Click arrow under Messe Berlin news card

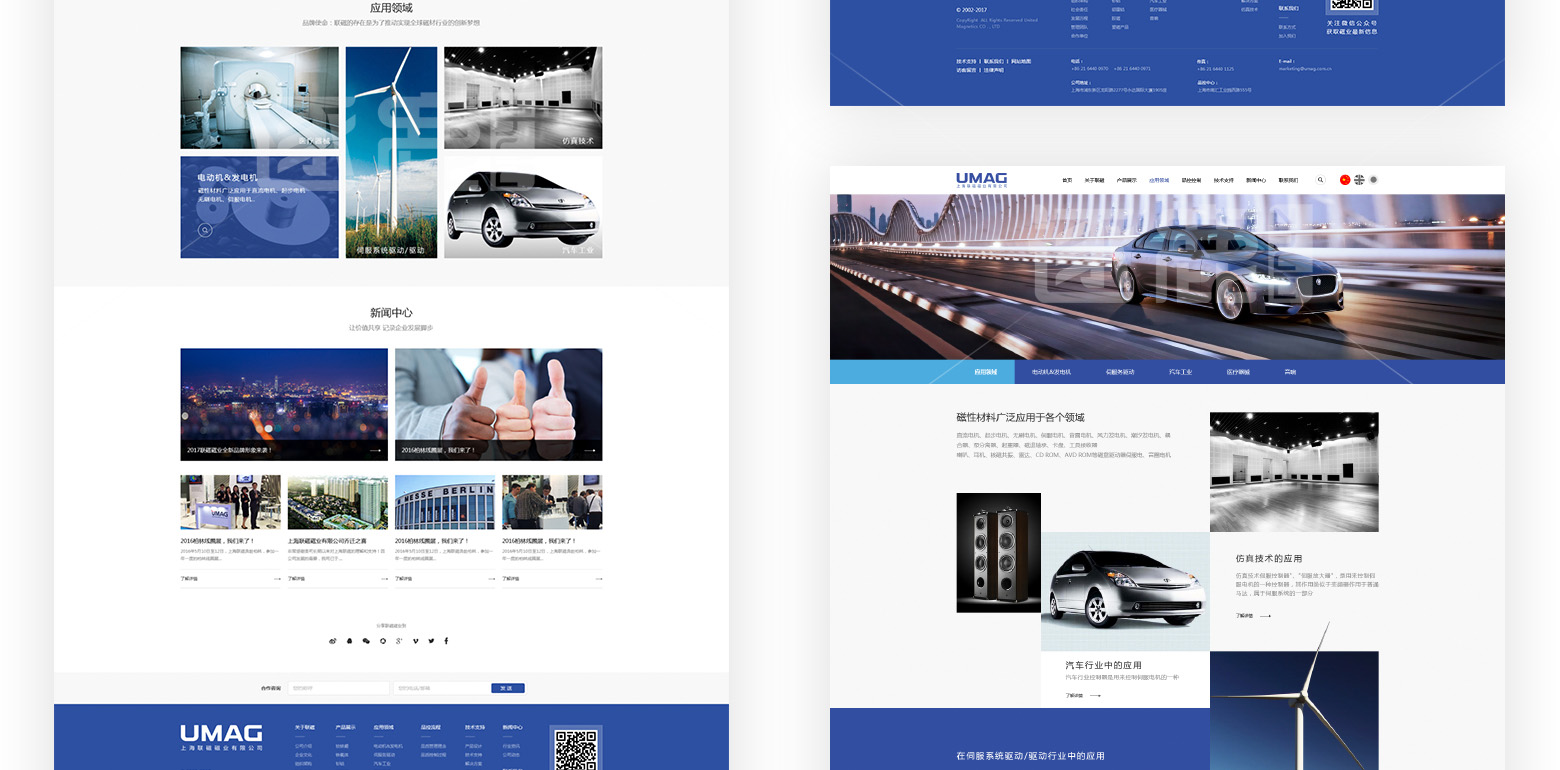coord(490,579)
